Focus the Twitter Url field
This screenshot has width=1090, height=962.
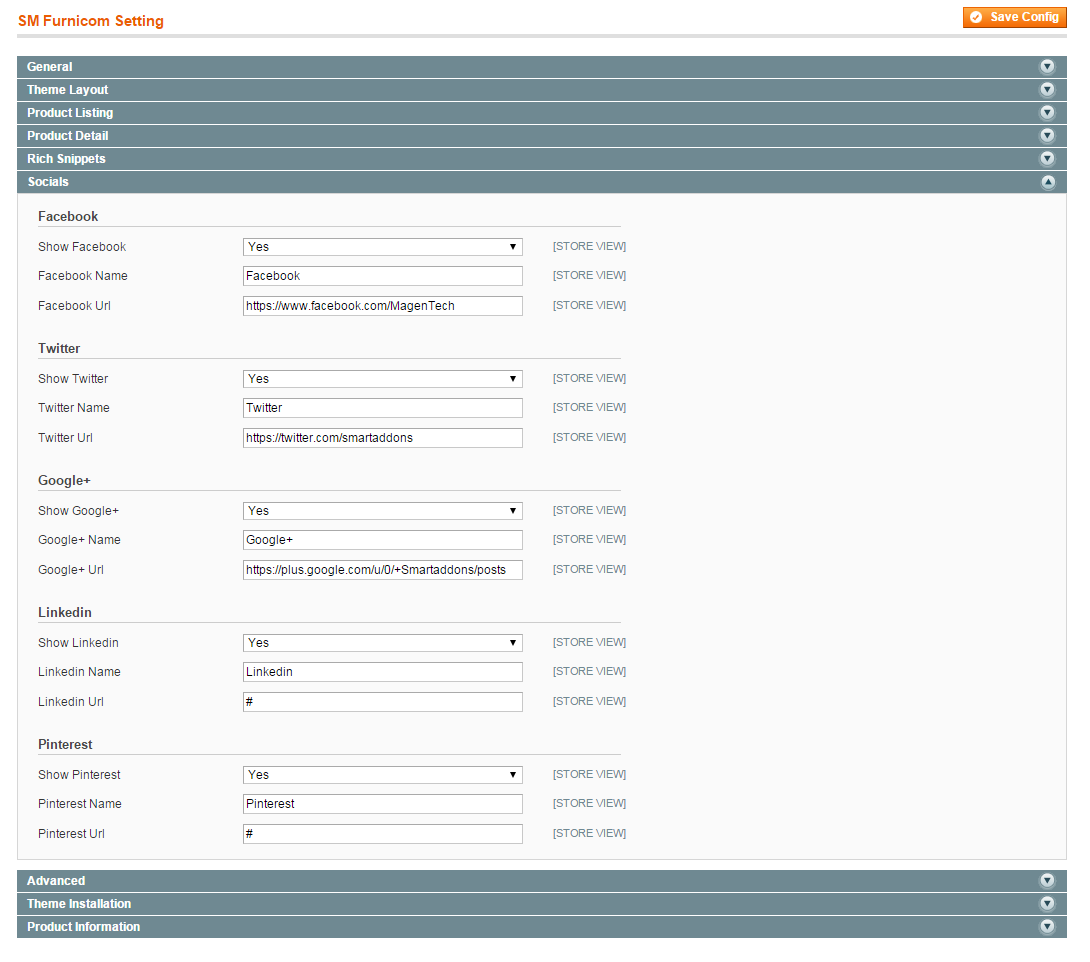382,438
